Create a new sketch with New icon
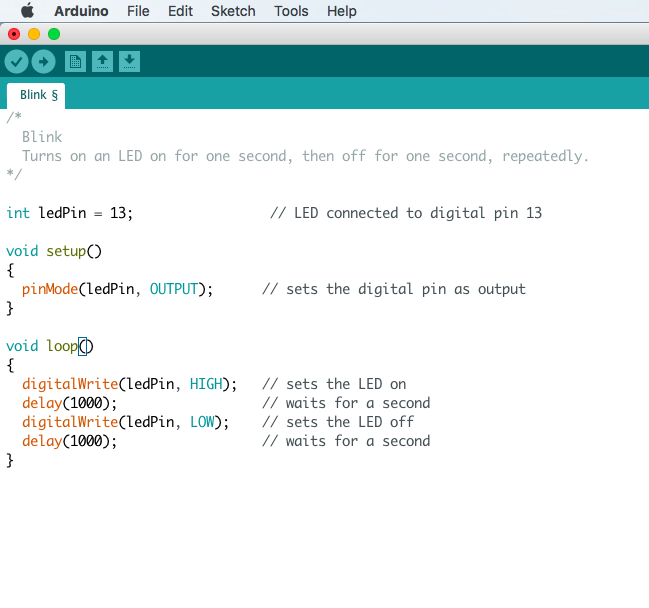Image resolution: width=649 pixels, height=608 pixels. tap(75, 62)
